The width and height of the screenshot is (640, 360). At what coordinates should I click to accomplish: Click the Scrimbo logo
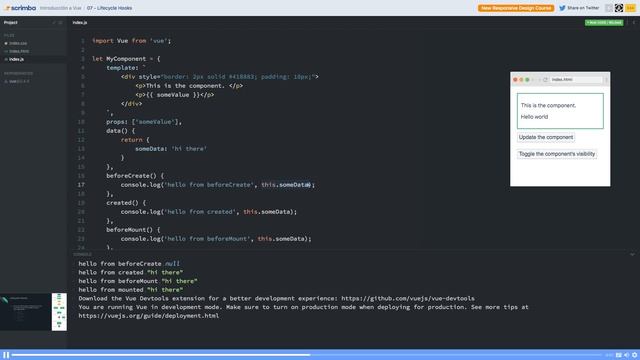pyautogui.click(x=20, y=8)
